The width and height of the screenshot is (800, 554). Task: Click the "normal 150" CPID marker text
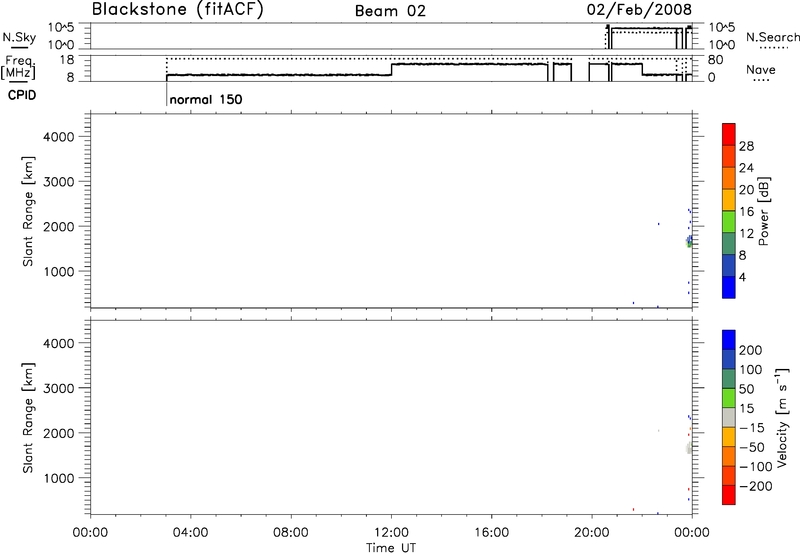click(206, 99)
